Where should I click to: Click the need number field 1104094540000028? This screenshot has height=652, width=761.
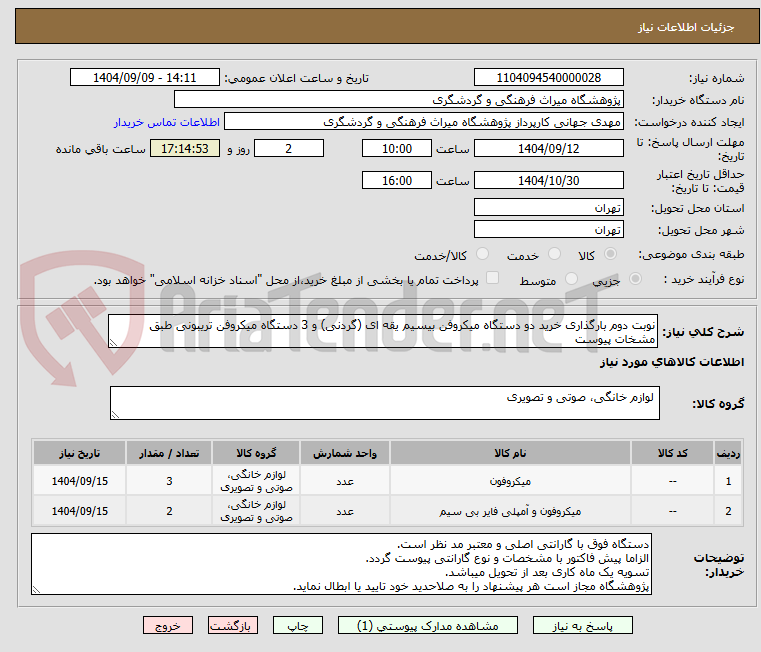coord(548,78)
